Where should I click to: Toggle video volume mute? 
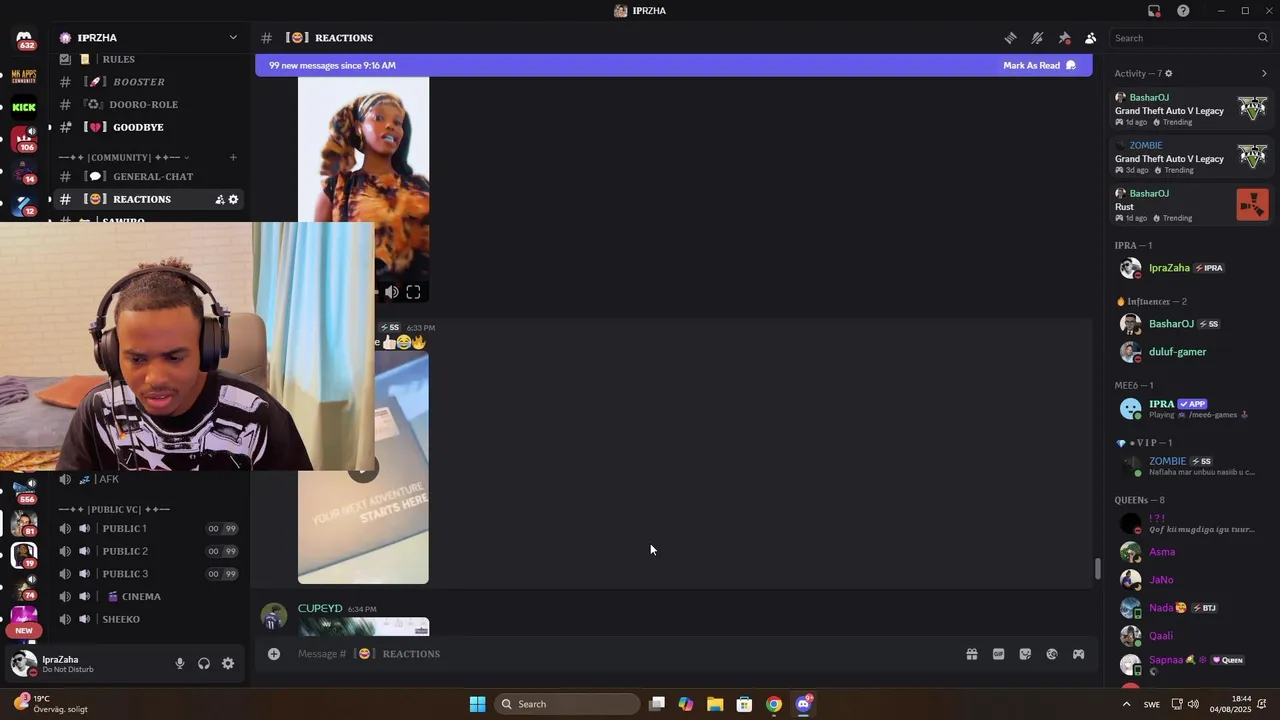391,292
